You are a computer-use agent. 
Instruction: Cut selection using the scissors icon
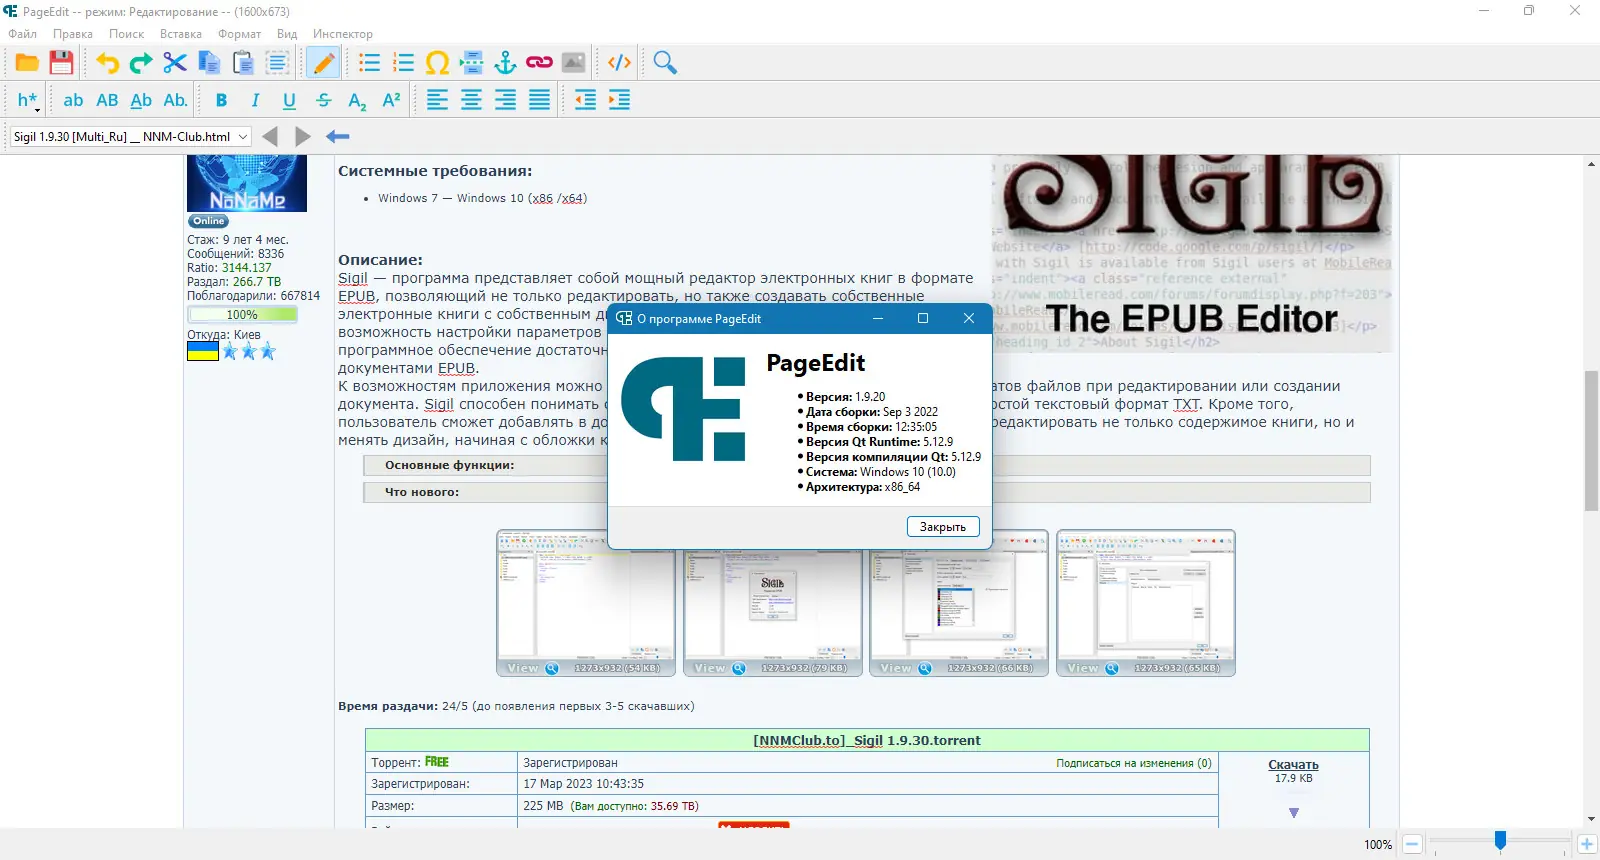coord(175,63)
